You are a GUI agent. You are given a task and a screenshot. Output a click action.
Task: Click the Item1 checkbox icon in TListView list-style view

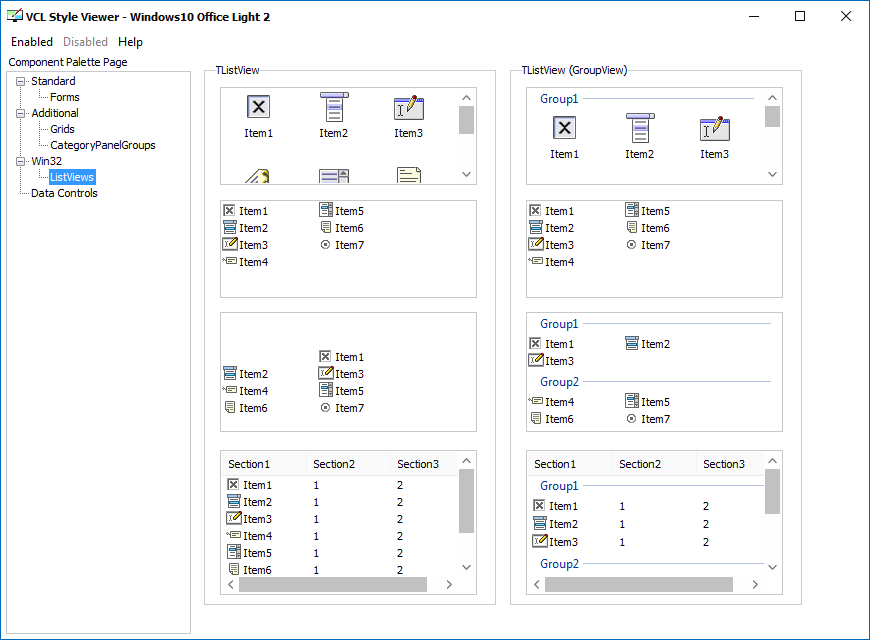coord(326,356)
